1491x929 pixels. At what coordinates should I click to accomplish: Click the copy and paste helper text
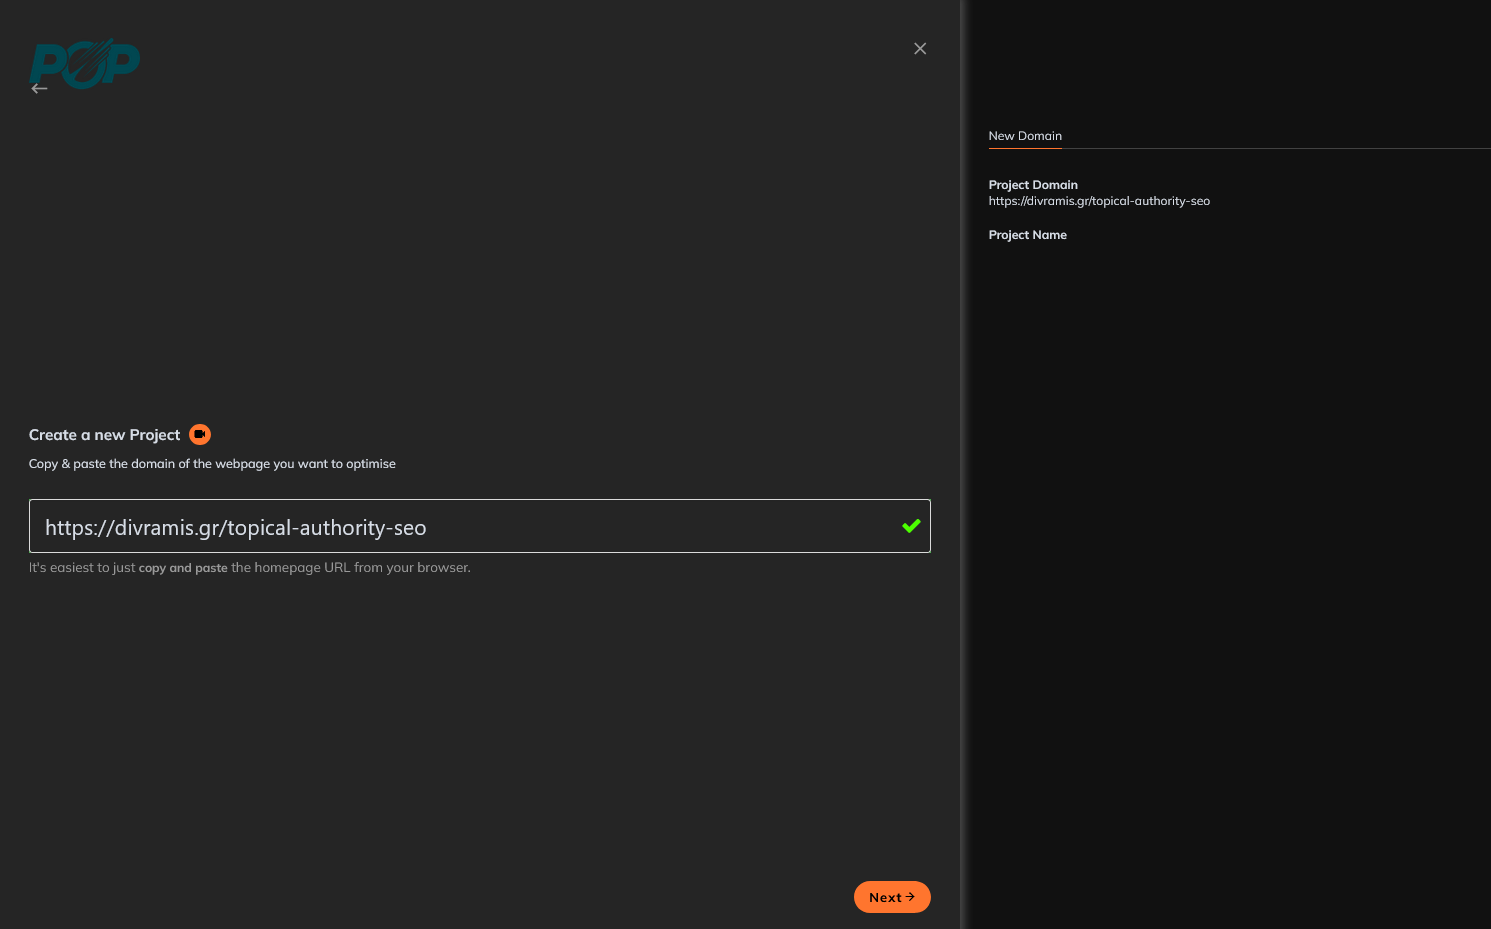(x=182, y=567)
